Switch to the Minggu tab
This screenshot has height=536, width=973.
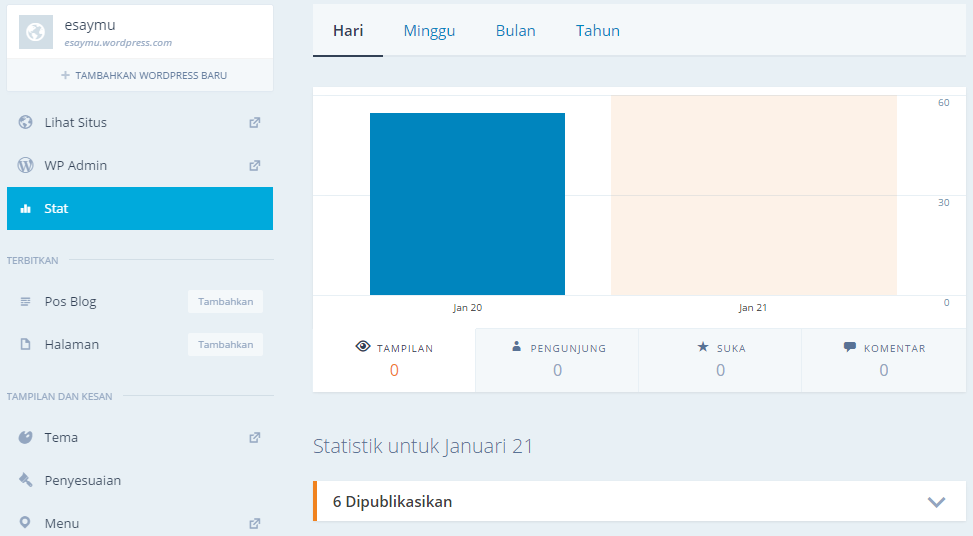[429, 30]
